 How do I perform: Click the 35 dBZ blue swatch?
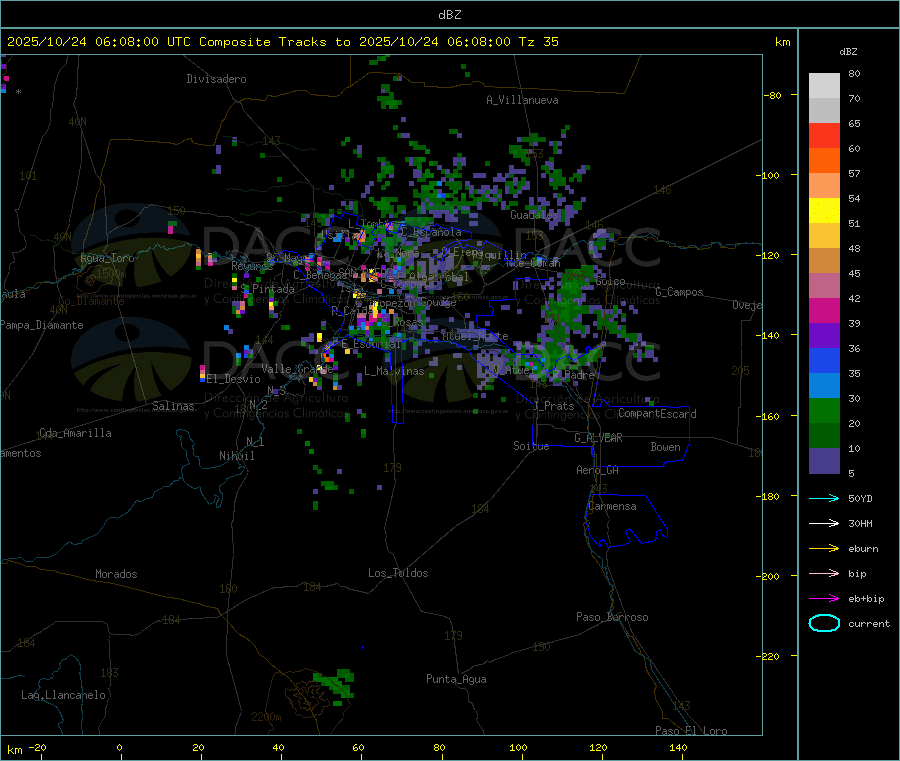[x=824, y=360]
